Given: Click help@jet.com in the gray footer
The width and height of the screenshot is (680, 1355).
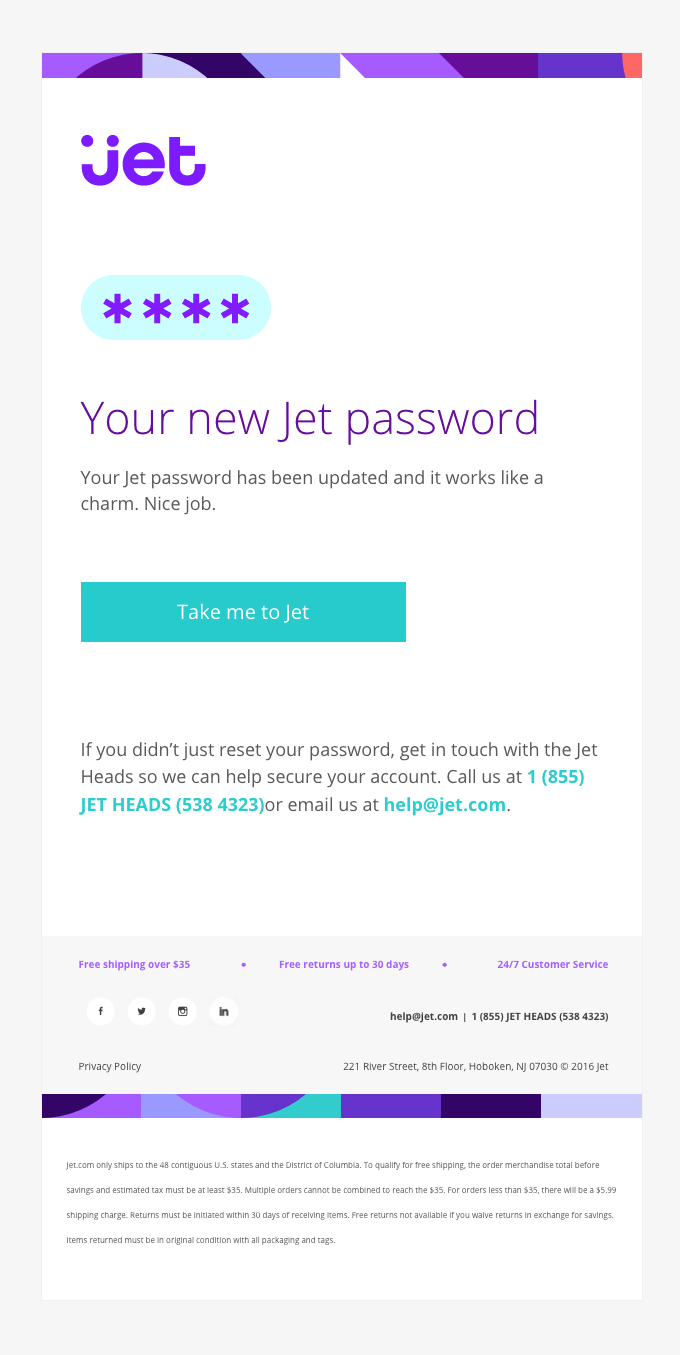Looking at the screenshot, I should click(x=424, y=1017).
